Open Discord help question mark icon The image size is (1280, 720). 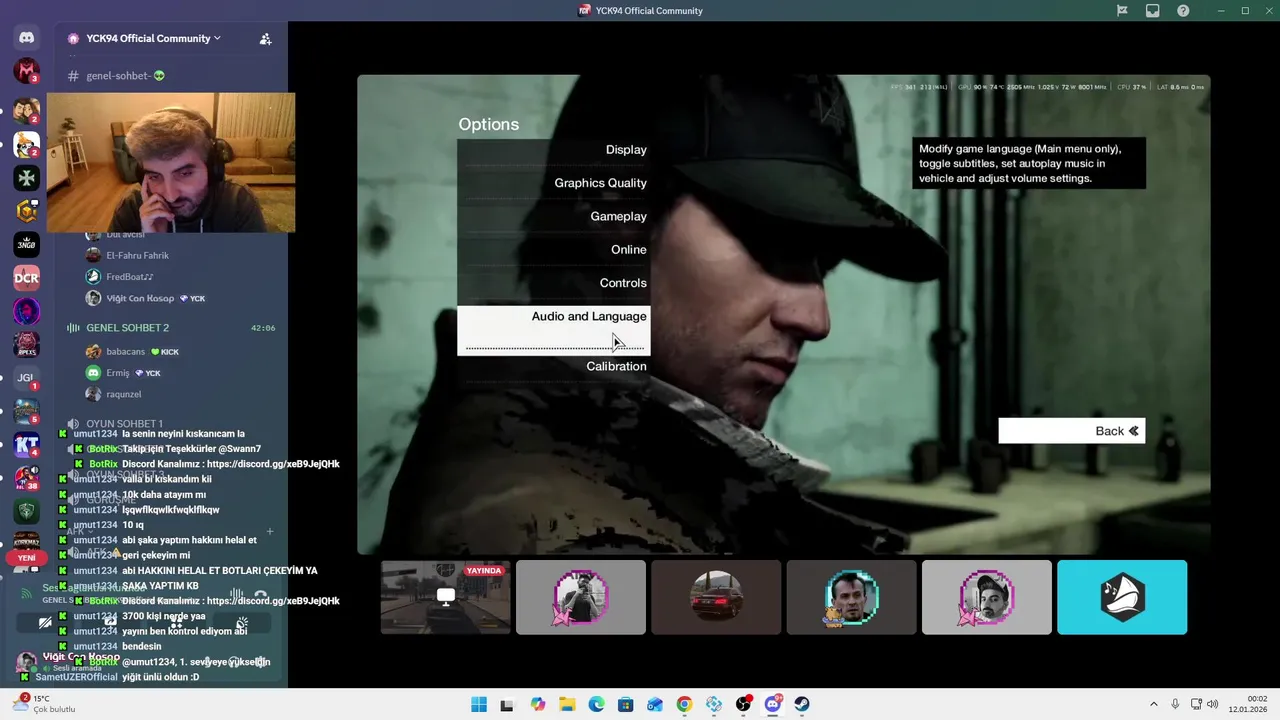tap(1183, 11)
